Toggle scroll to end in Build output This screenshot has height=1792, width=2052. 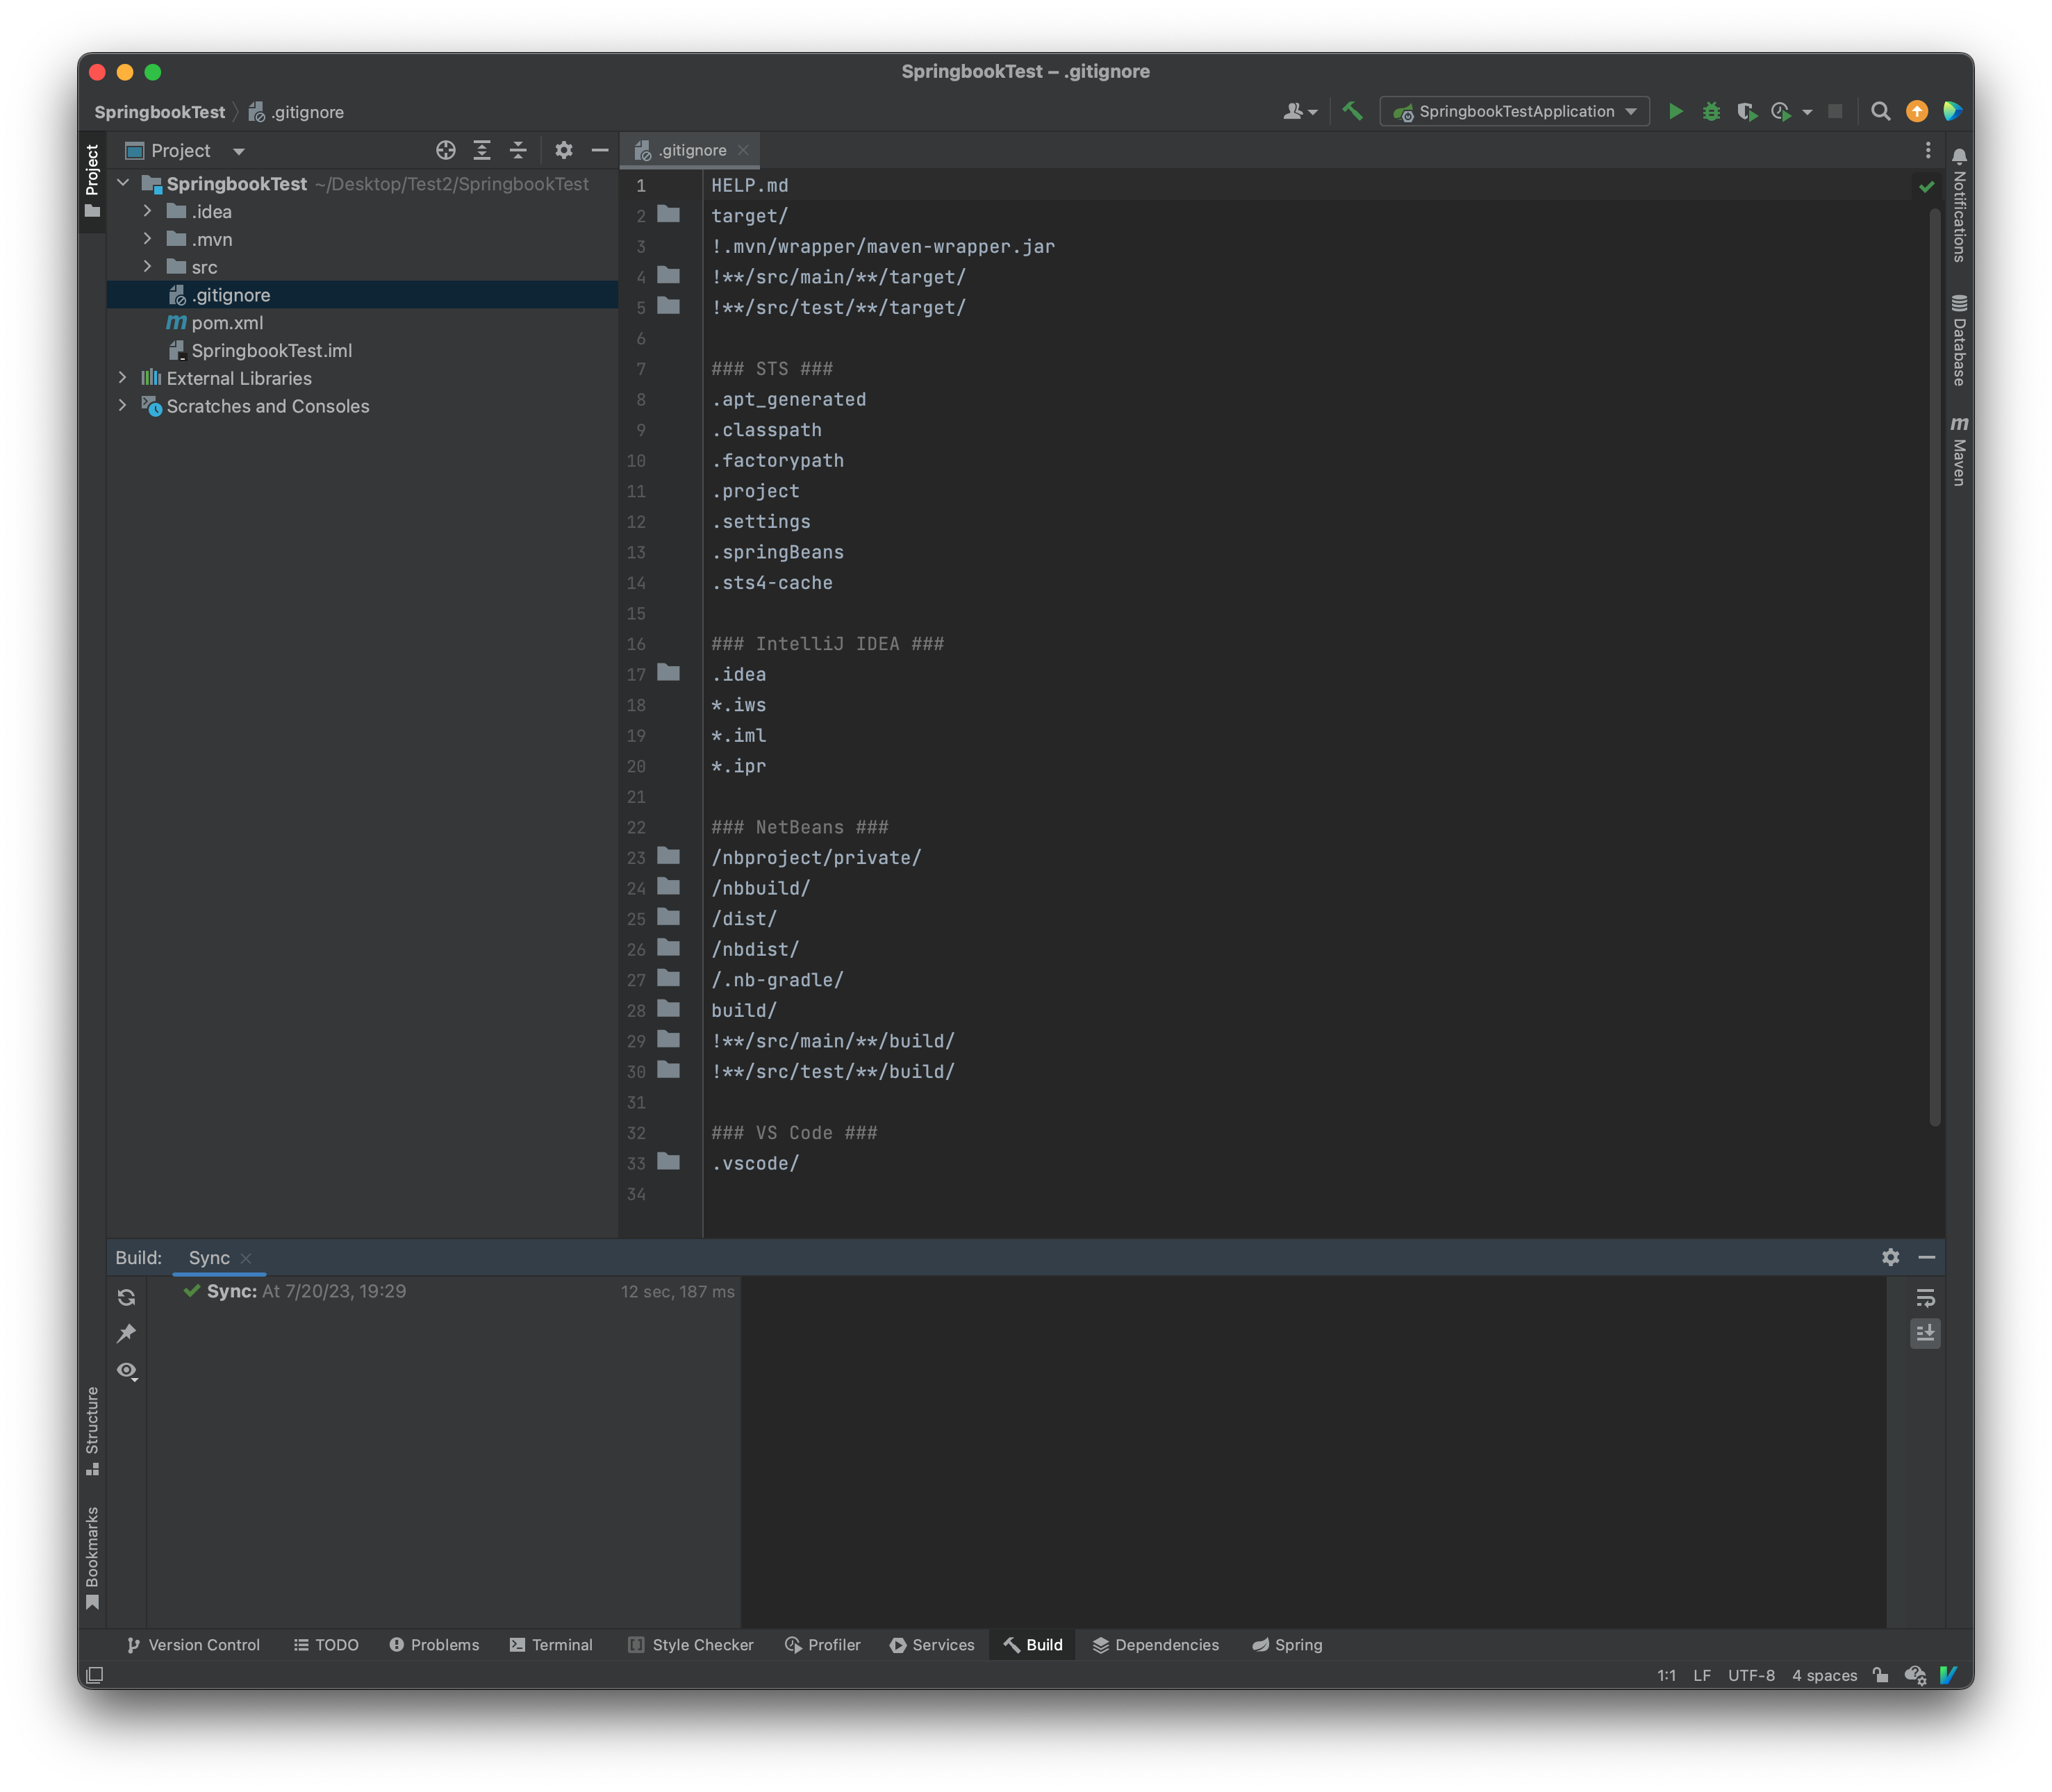(1925, 1333)
